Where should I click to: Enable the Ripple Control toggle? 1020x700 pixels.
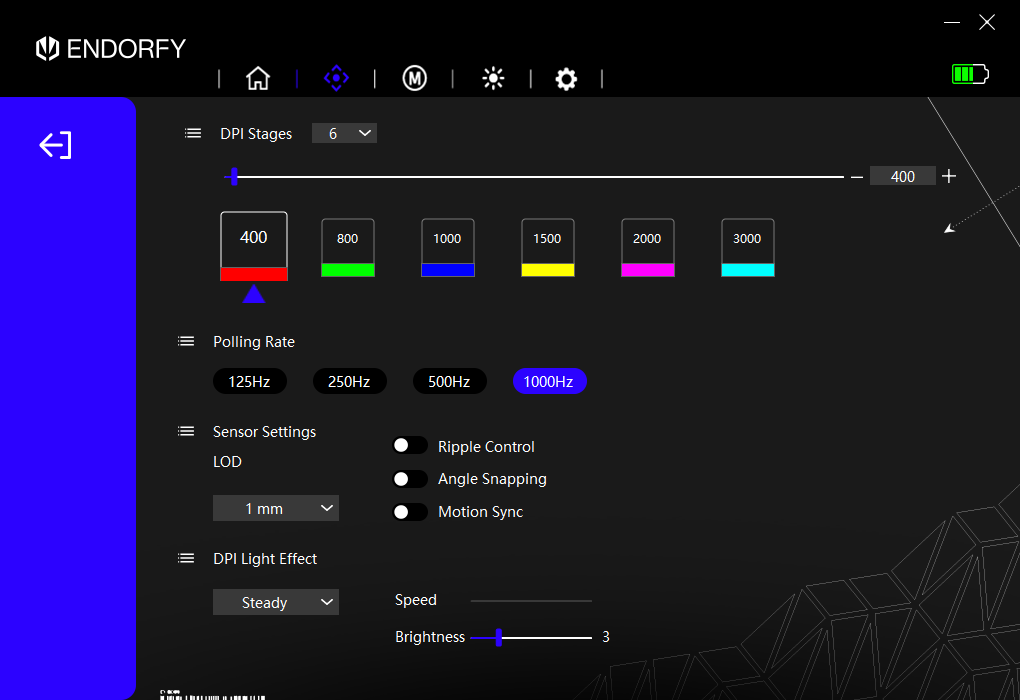point(410,446)
